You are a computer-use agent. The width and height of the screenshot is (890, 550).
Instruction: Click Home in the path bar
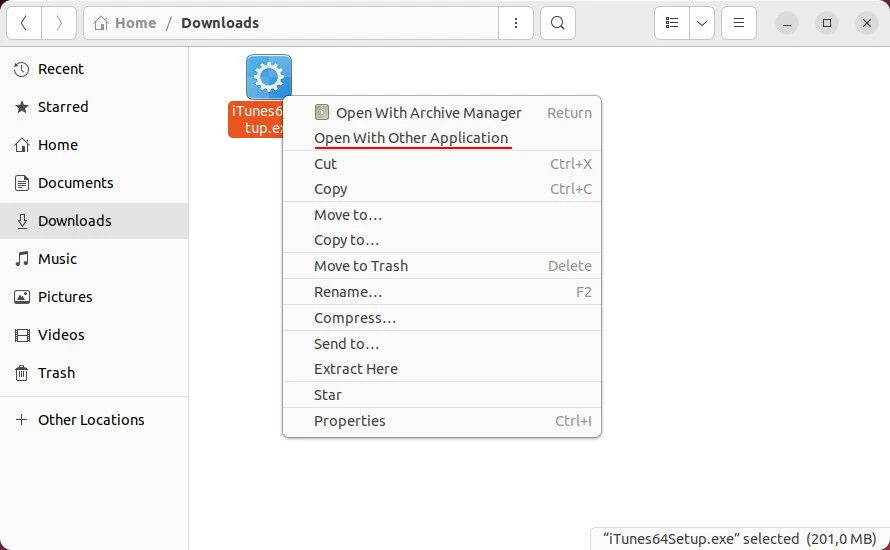(x=135, y=23)
